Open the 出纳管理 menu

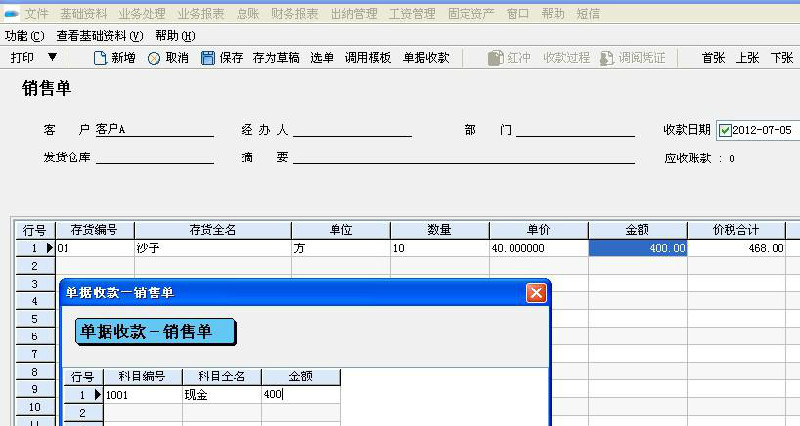354,14
